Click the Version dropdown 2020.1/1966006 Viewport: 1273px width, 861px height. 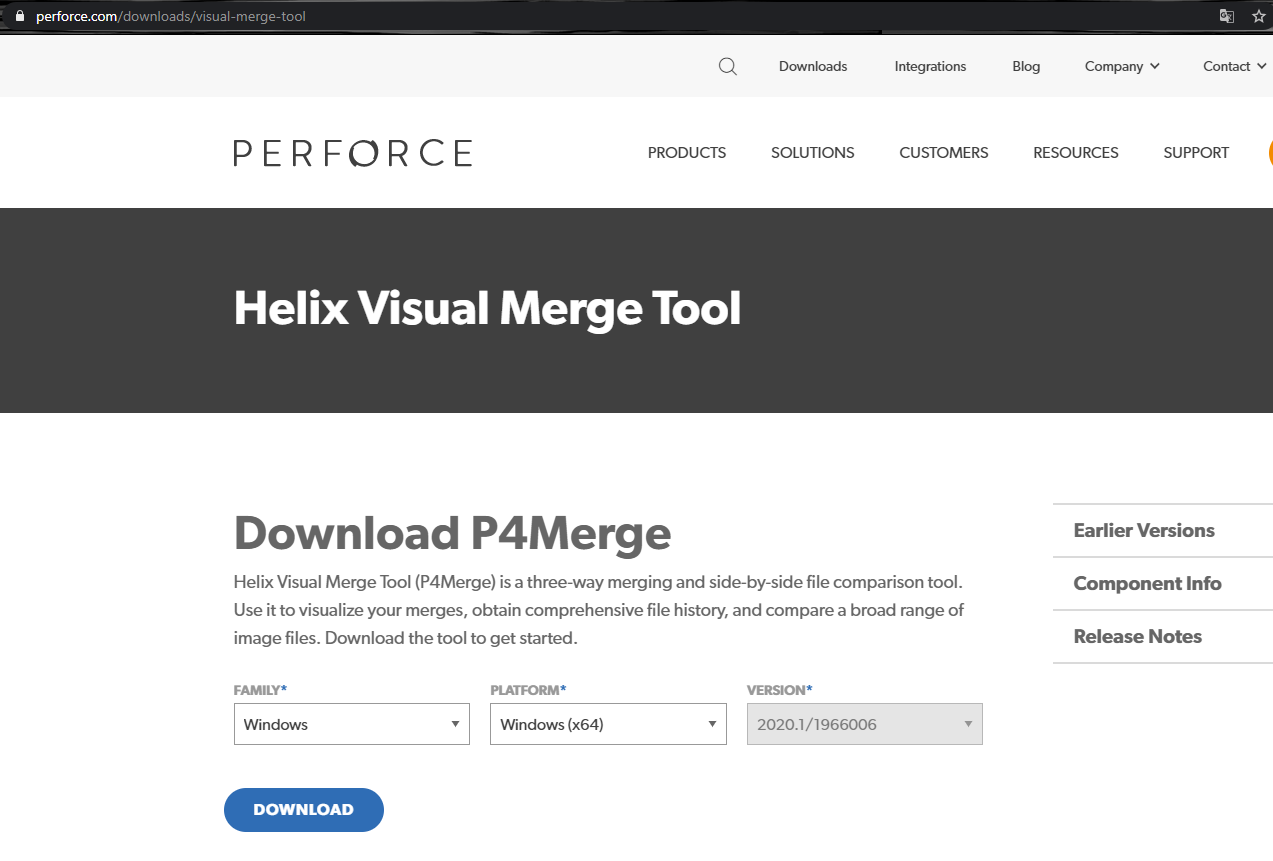(864, 724)
